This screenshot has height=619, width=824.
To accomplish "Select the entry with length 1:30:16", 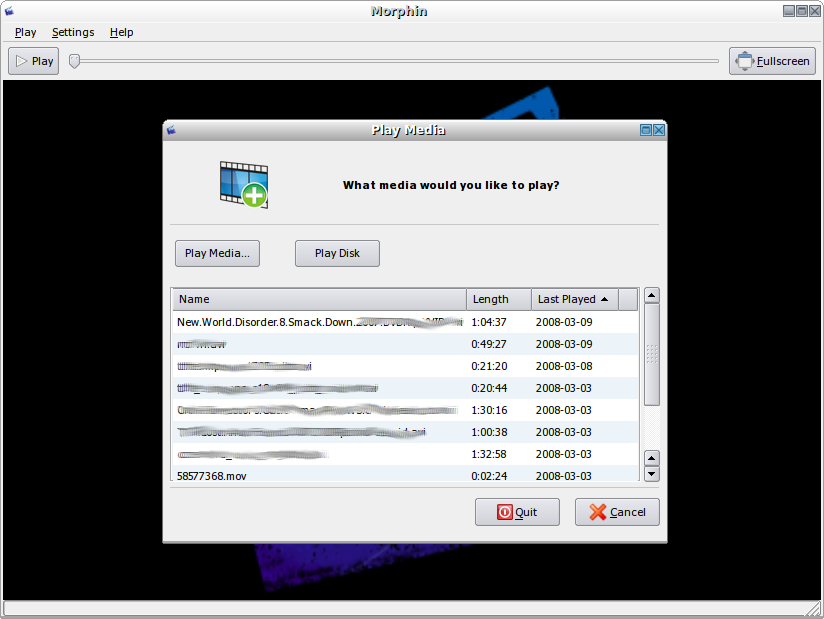I will pyautogui.click(x=405, y=410).
